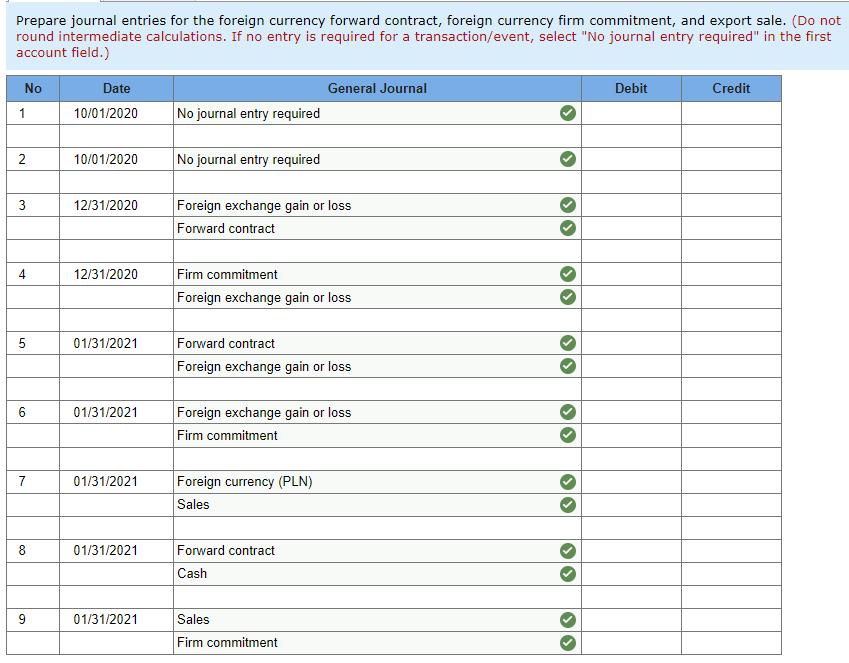The image size is (849, 663).
Task: Click entry number 5 cell
Action: coord(33,343)
